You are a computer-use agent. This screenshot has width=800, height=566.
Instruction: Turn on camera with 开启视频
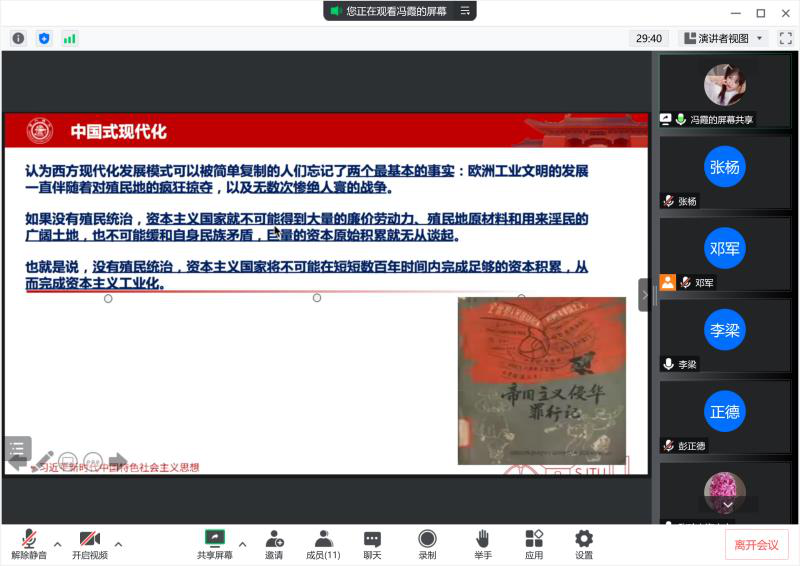tap(89, 544)
